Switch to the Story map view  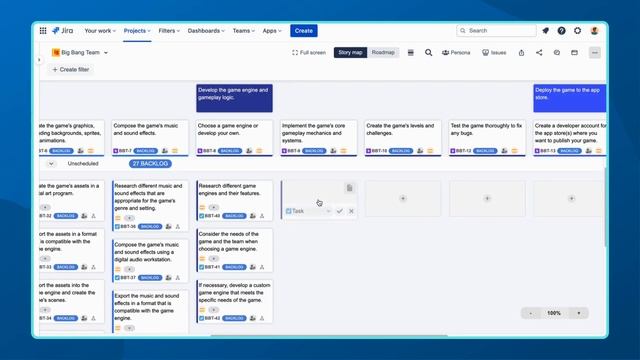pyautogui.click(x=350, y=53)
